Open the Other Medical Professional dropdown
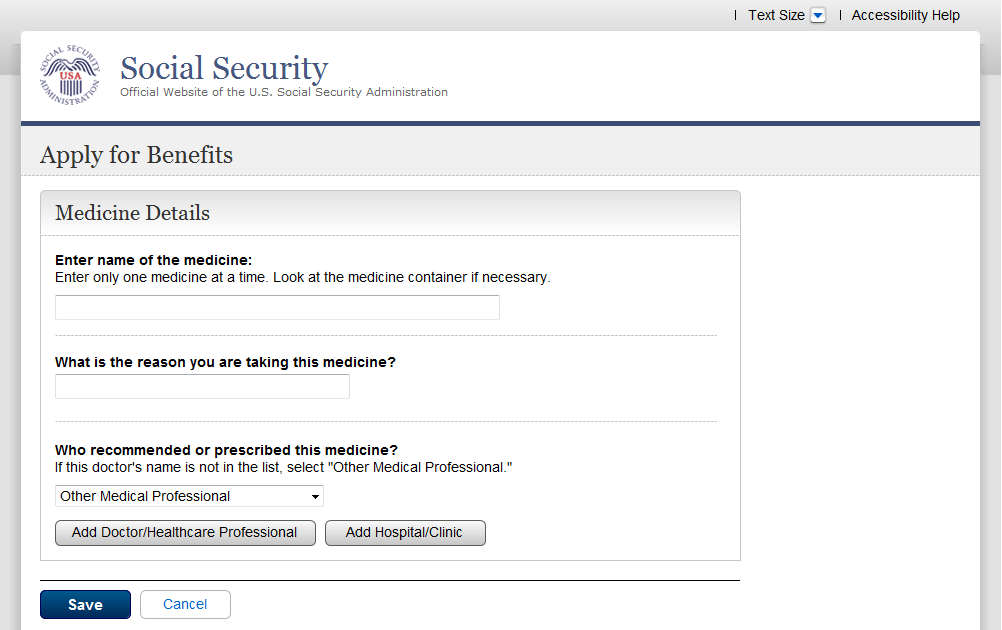Viewport: 1002px width, 630px height. click(x=189, y=496)
